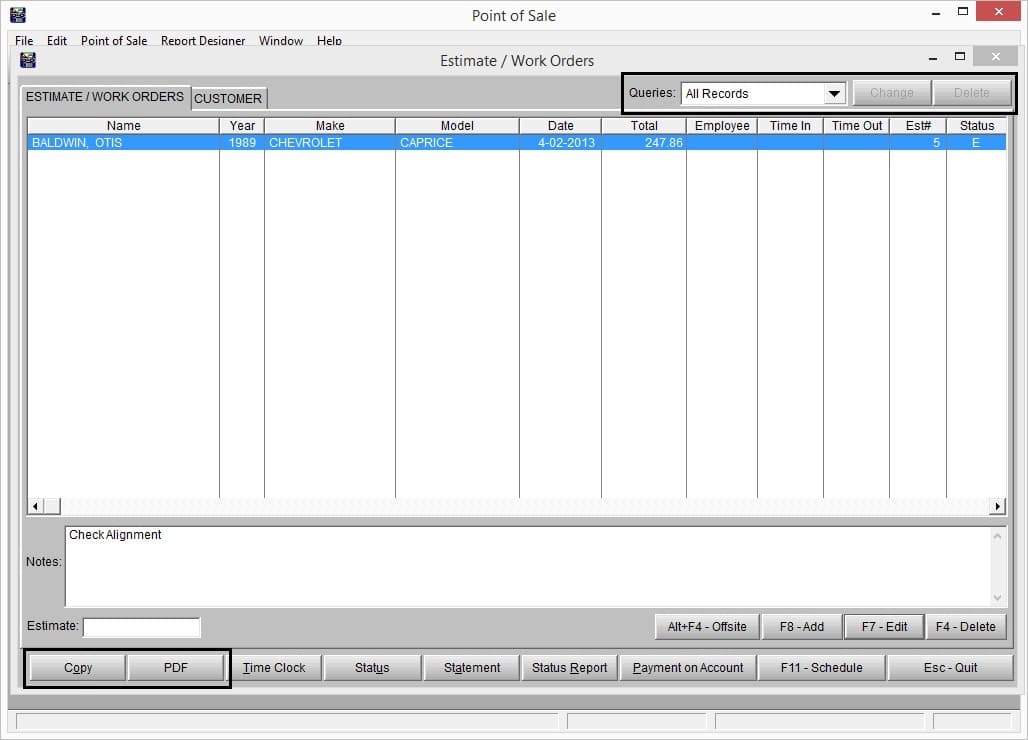
Task: Switch to the CUSTOMER tab
Action: pyautogui.click(x=228, y=98)
